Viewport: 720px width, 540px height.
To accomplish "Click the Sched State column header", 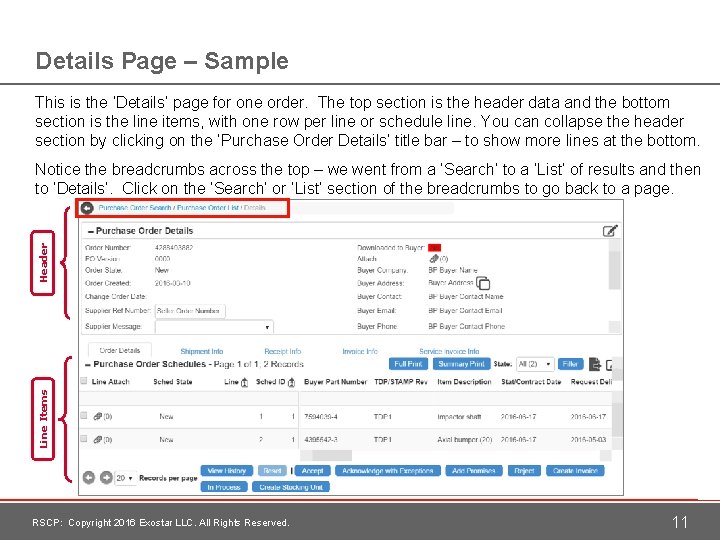I will [173, 382].
